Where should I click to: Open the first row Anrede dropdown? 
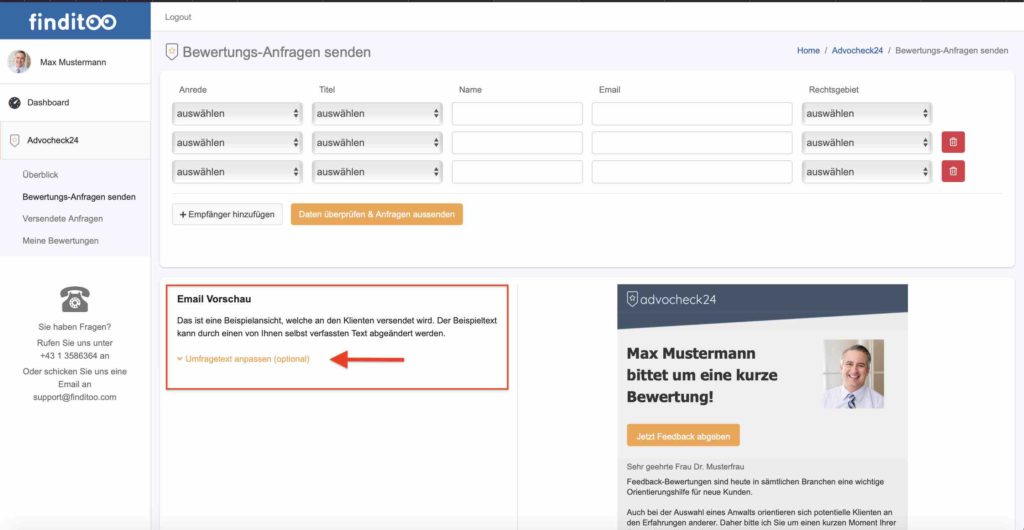(237, 113)
